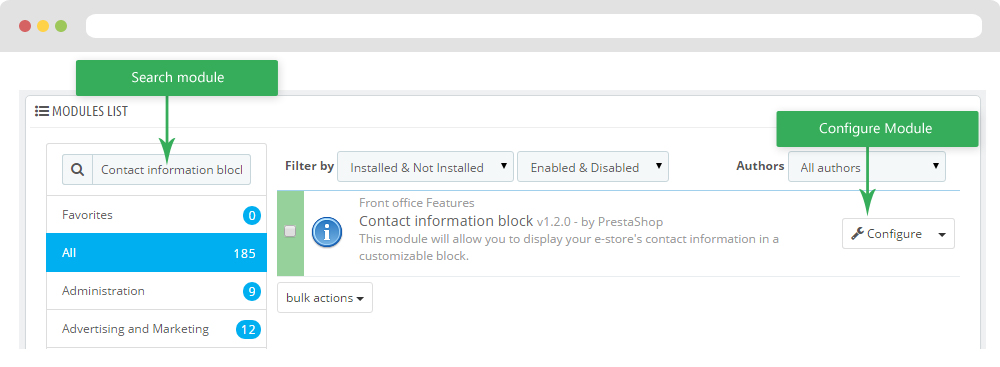The width and height of the screenshot is (1000, 367).
Task: Open the Installed & Not Installed filter
Action: pyautogui.click(x=425, y=167)
